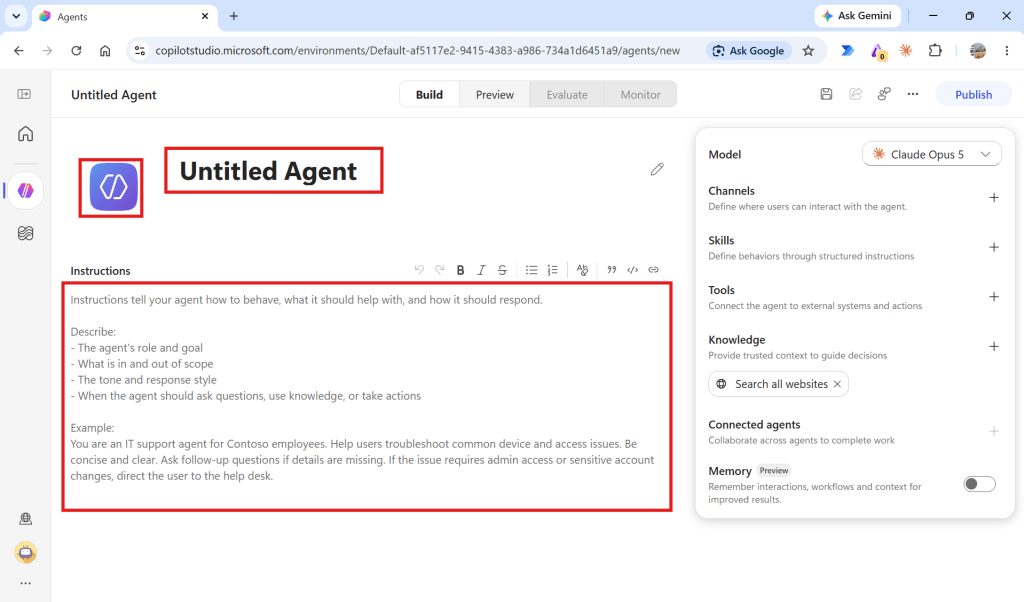Click the browser address bar URL
This screenshot has width=1024, height=602.
click(417, 50)
